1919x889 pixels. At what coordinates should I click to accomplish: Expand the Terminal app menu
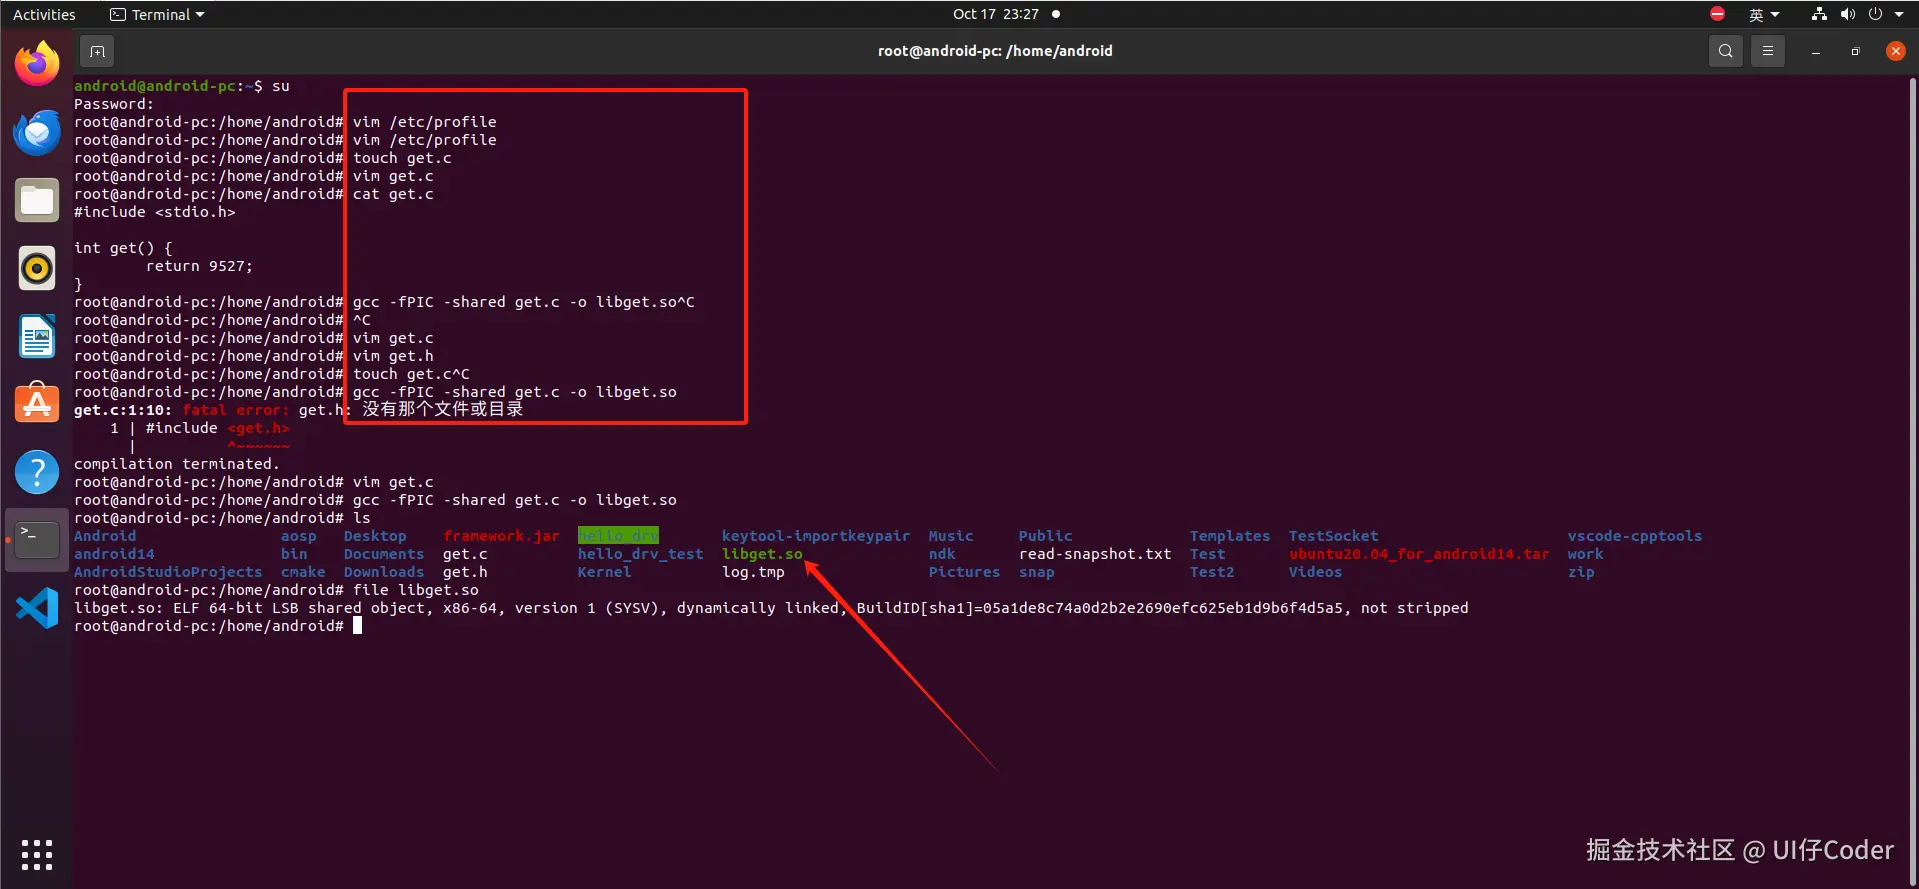(x=157, y=14)
